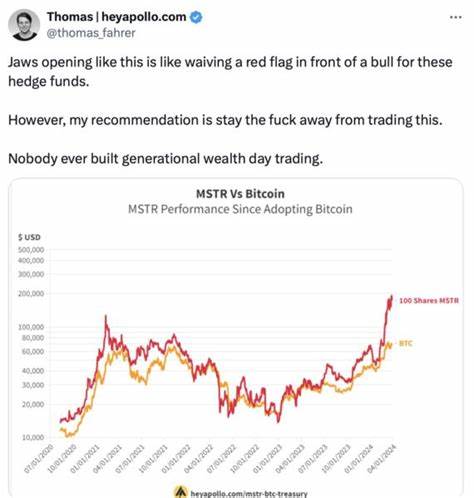Click the red MSTR line peak in 2024
The width and height of the screenshot is (474, 498).
click(x=392, y=296)
